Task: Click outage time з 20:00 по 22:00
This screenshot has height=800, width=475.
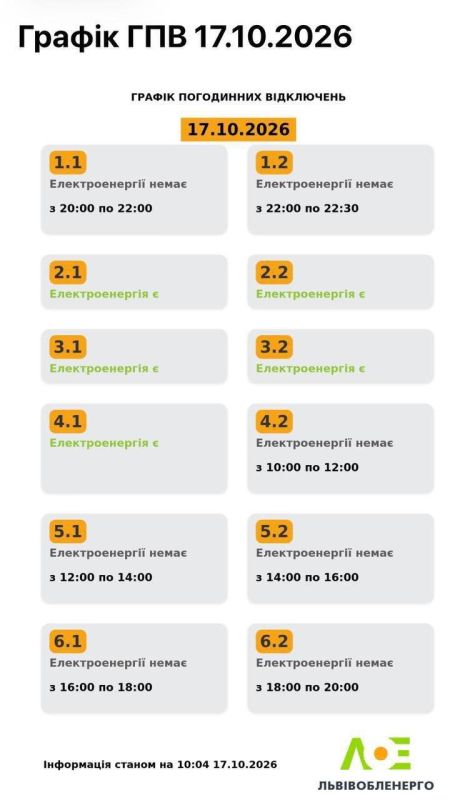Action: (101, 208)
